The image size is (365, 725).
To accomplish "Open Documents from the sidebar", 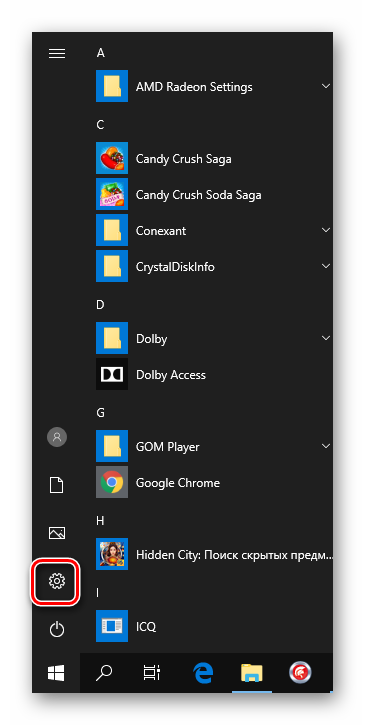I will pyautogui.click(x=57, y=485).
